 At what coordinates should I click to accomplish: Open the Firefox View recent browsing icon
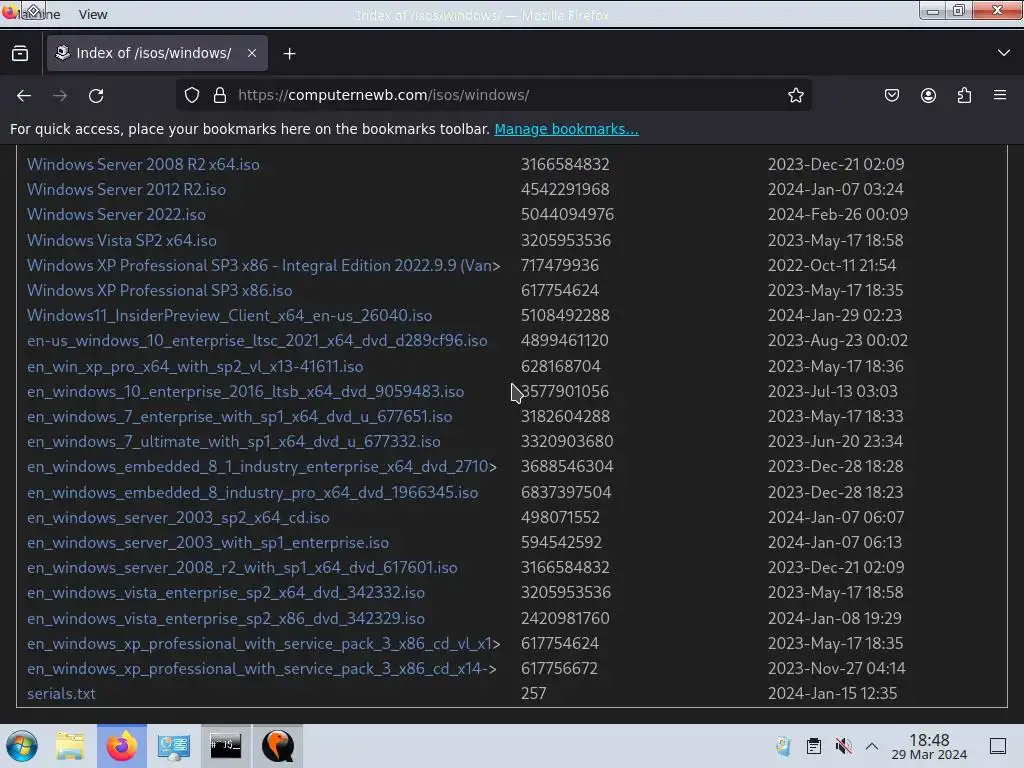[20, 54]
